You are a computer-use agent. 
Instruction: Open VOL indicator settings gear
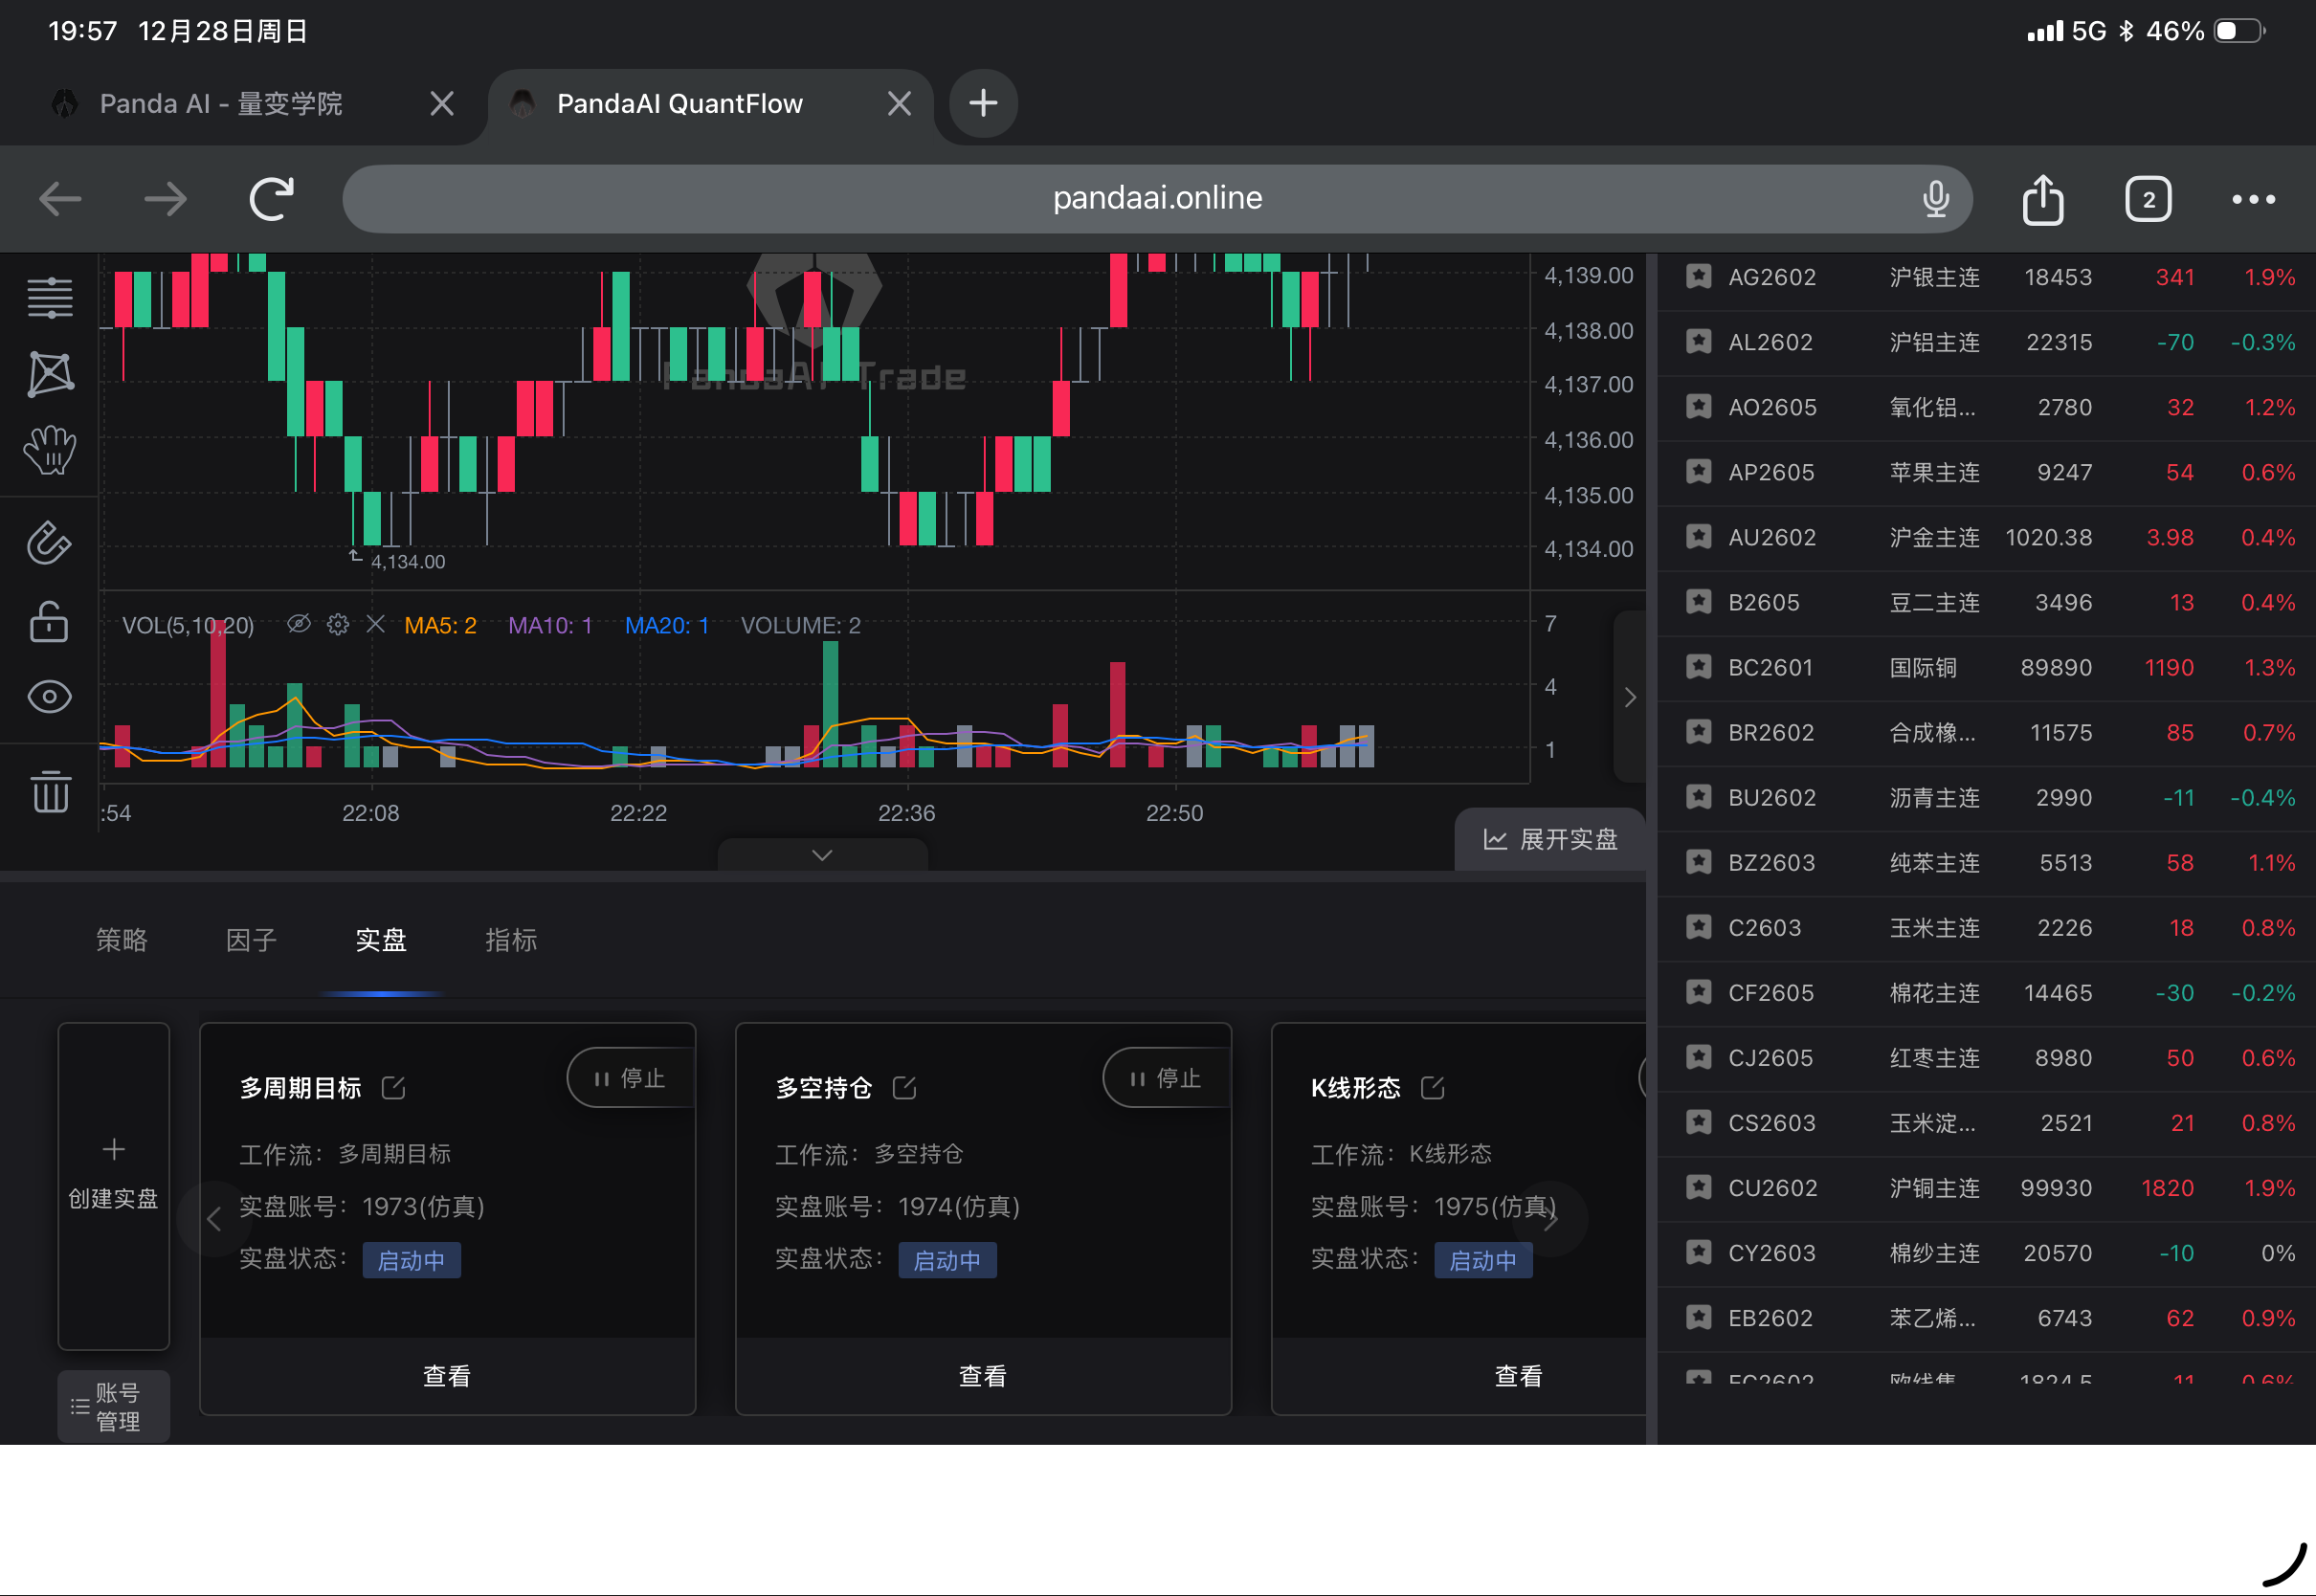click(338, 624)
